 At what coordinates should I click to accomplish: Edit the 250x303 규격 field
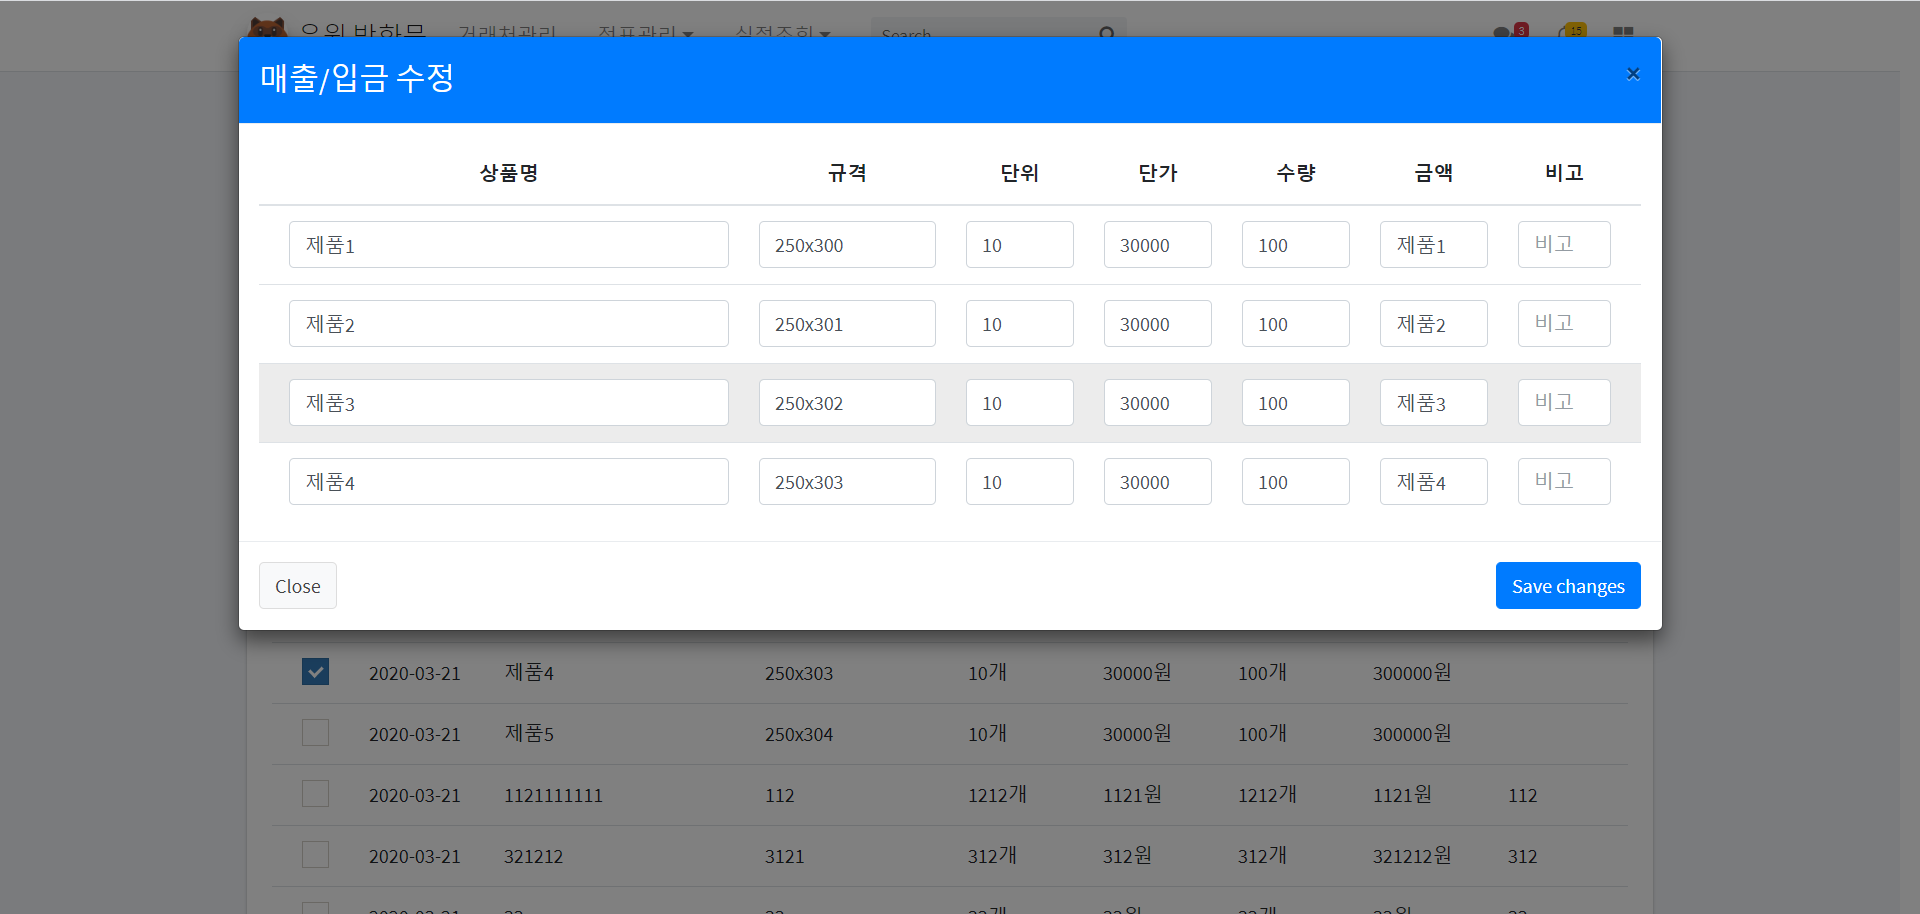tap(847, 482)
